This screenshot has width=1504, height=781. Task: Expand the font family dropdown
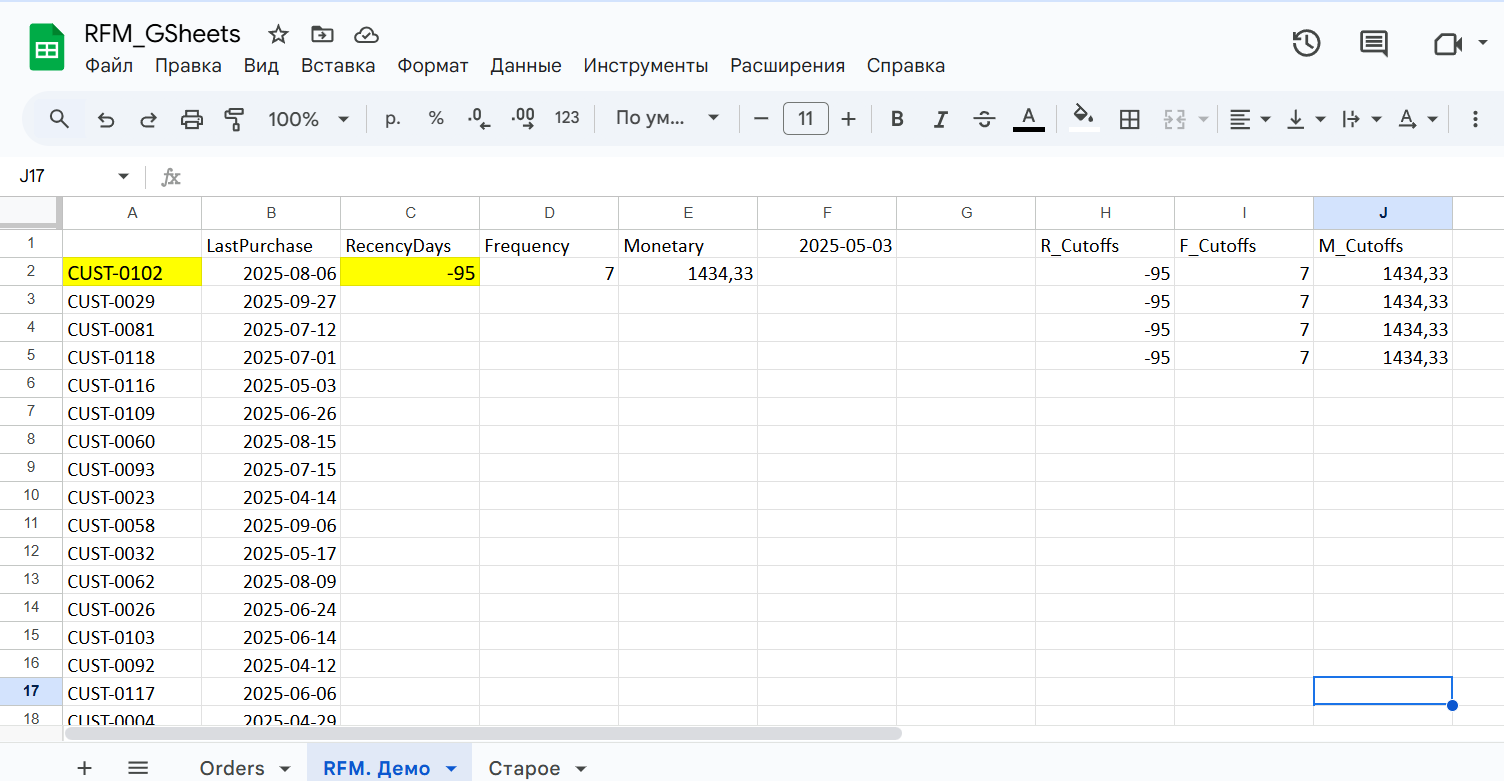tap(667, 119)
